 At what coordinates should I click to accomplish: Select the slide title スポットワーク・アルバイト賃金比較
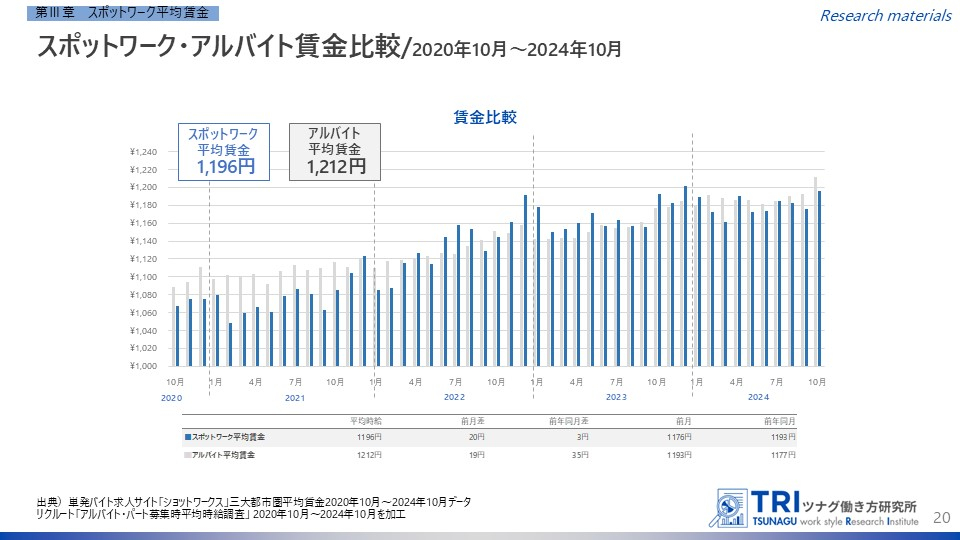[x=220, y=47]
